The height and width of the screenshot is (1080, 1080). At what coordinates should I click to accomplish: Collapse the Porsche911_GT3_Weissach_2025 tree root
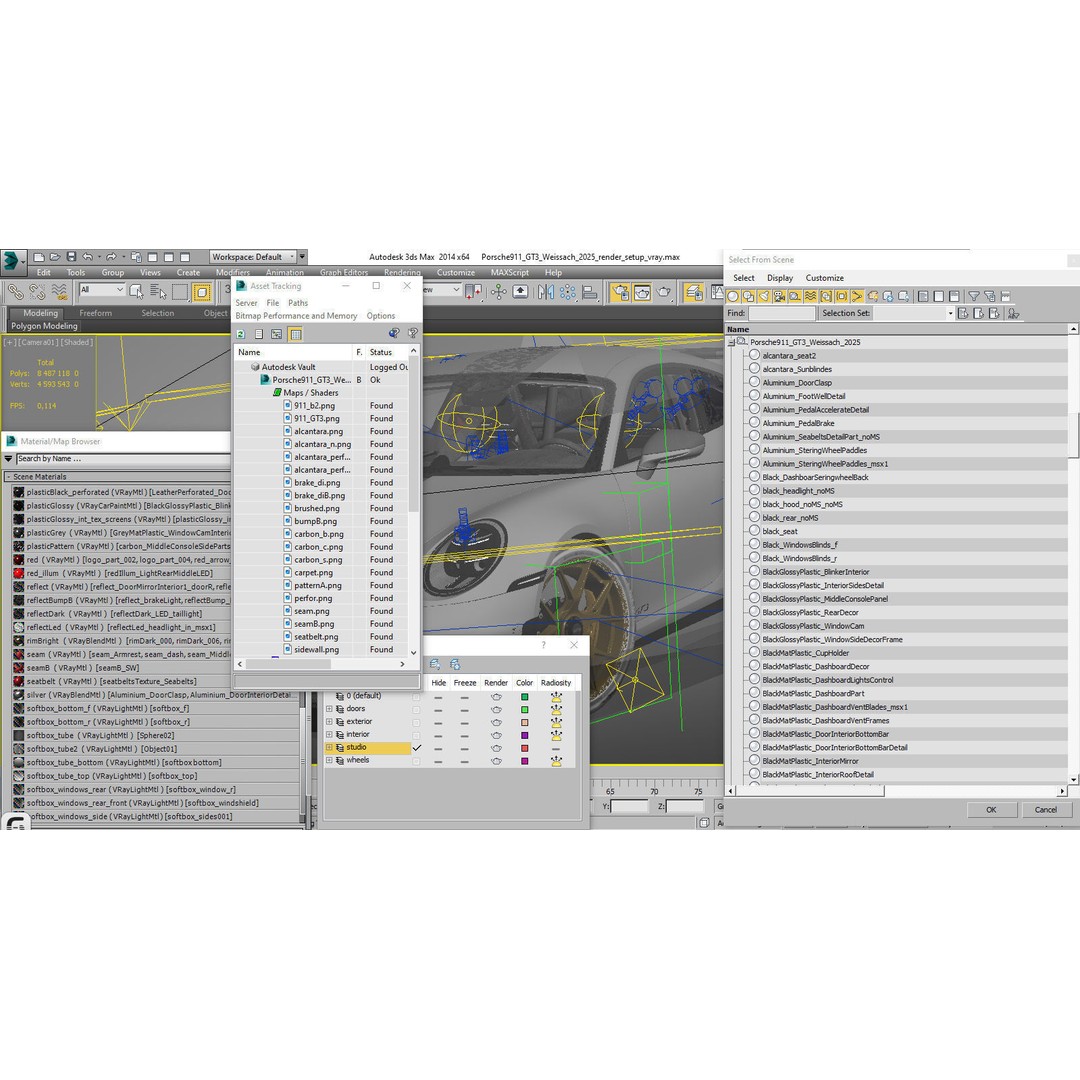click(x=731, y=342)
